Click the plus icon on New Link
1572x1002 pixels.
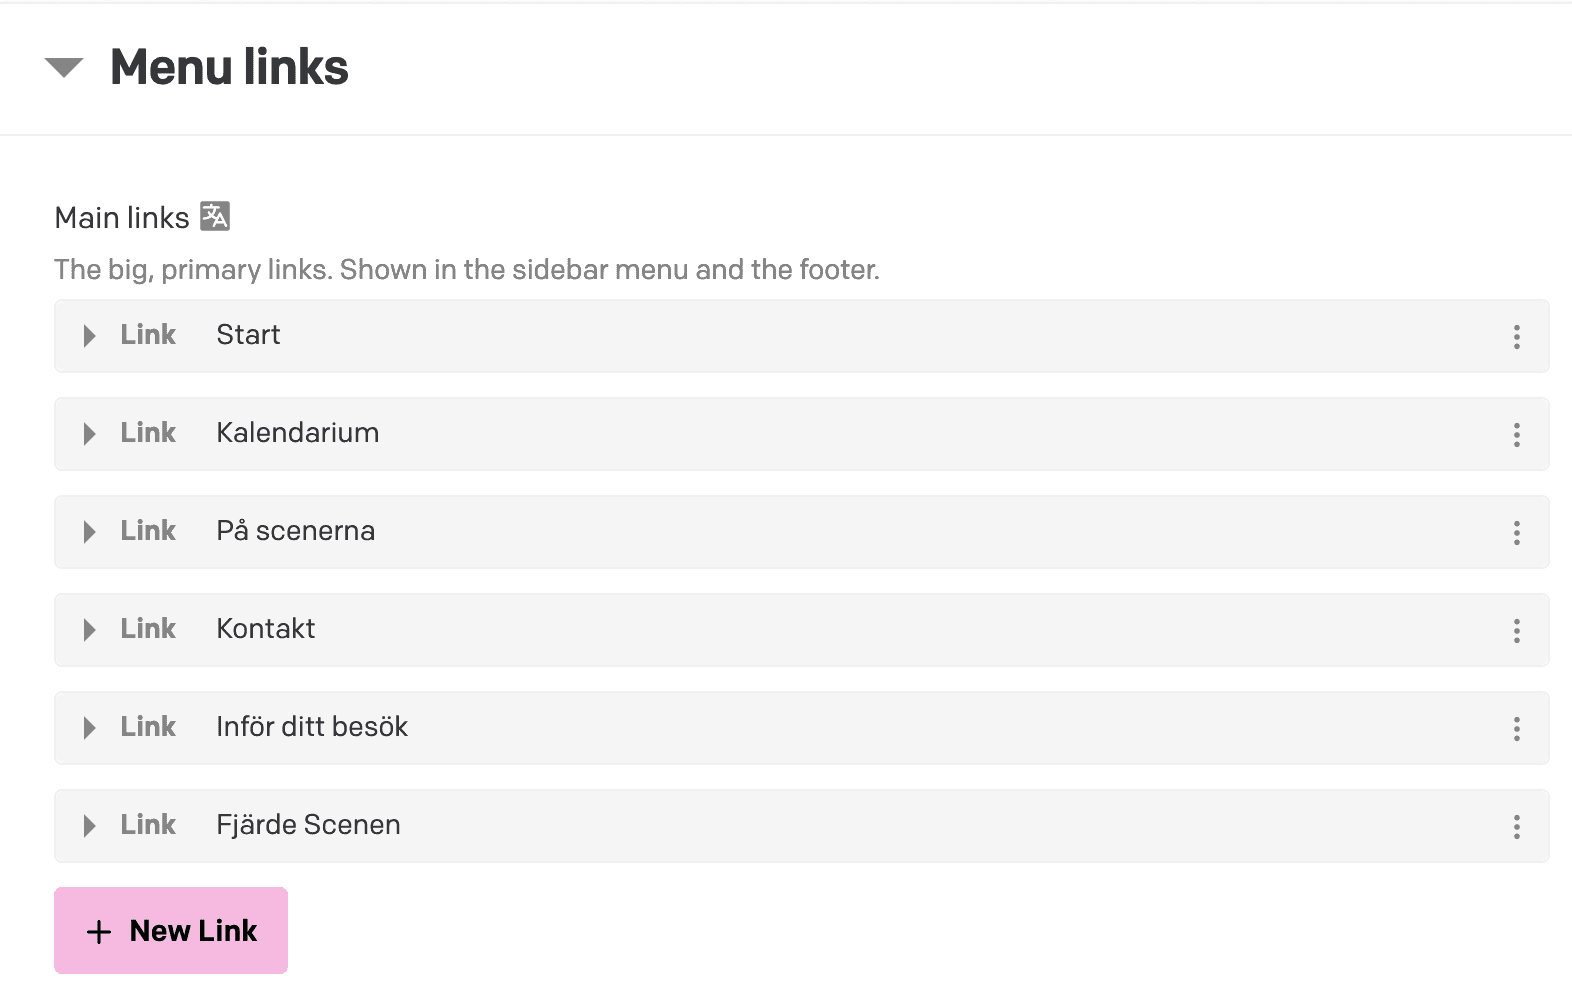(99, 932)
